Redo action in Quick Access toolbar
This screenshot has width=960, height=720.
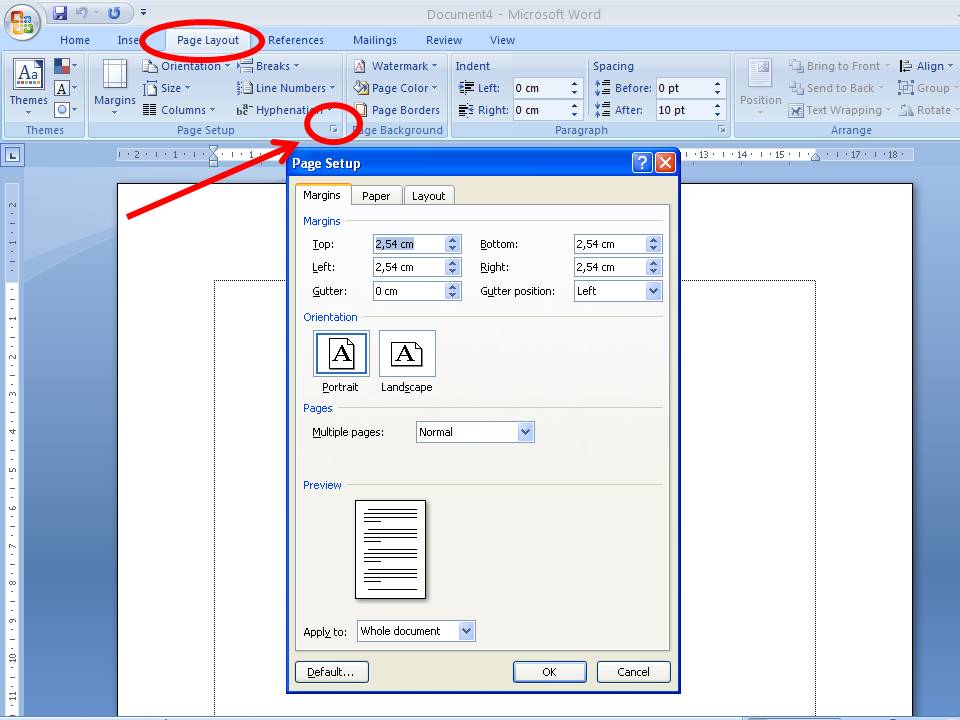click(114, 13)
